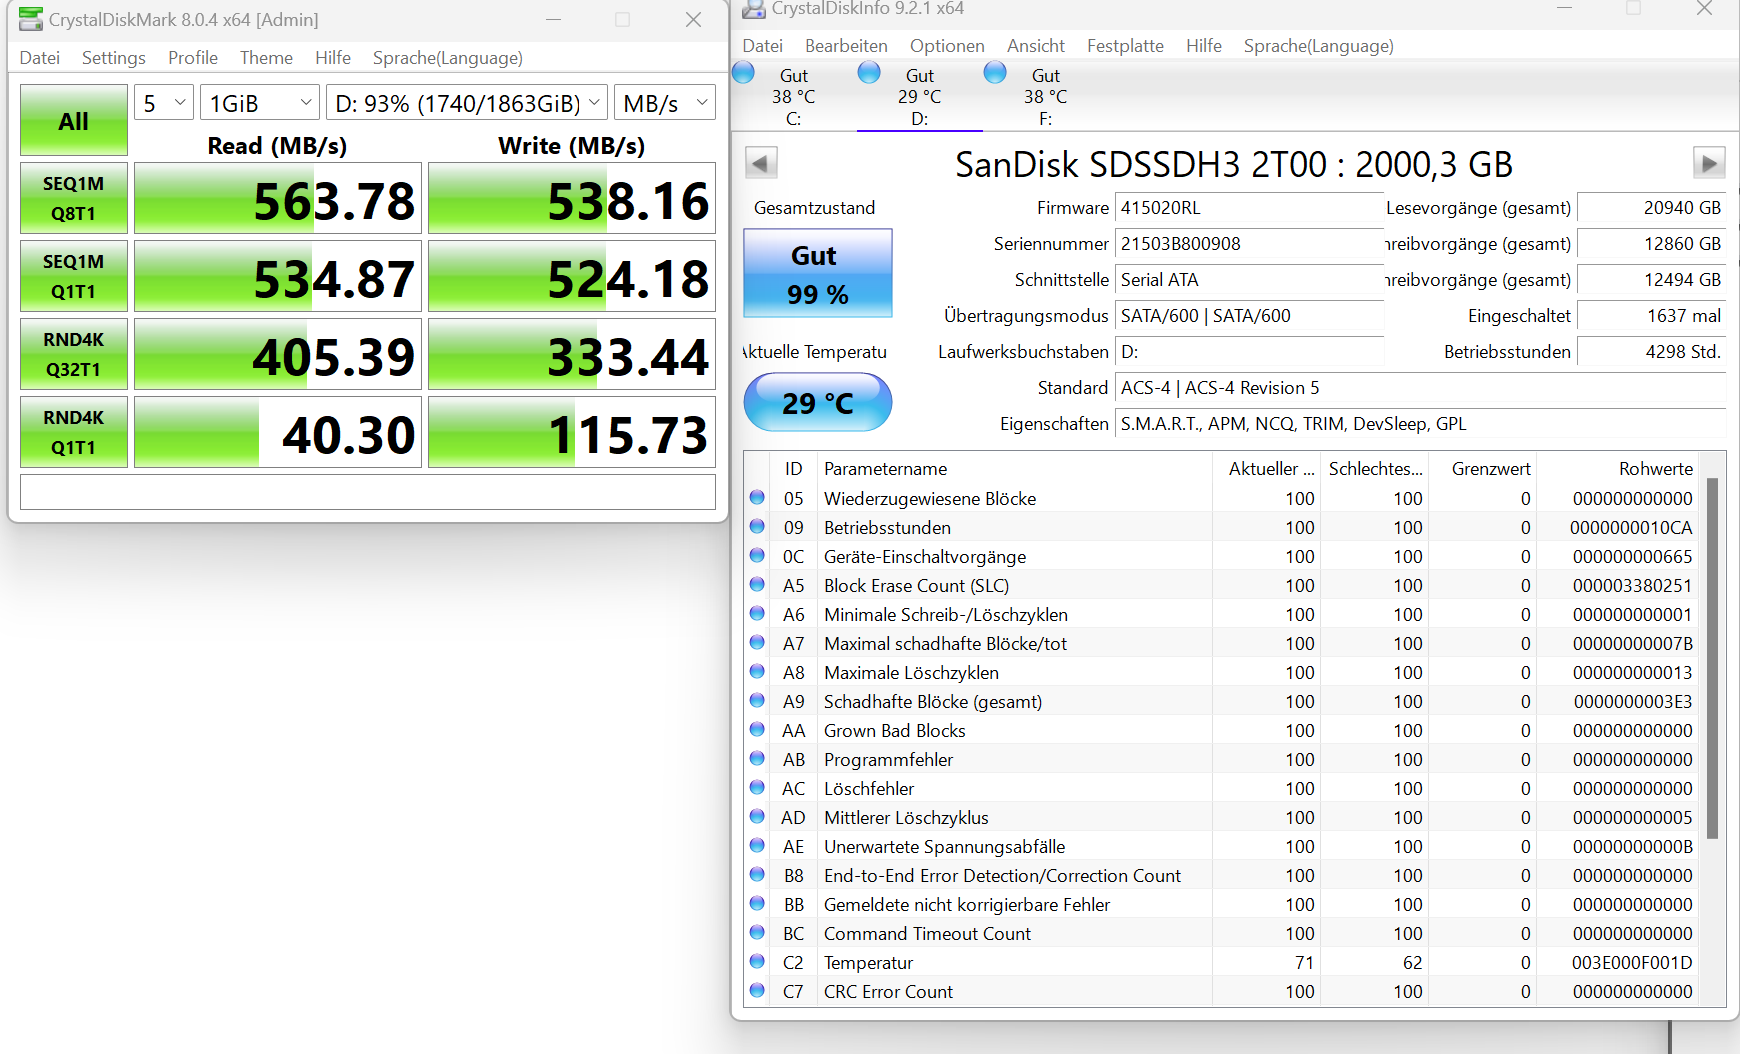This screenshot has height=1054, width=1740.
Task: Go to next disk with right arrow
Action: (x=1709, y=163)
